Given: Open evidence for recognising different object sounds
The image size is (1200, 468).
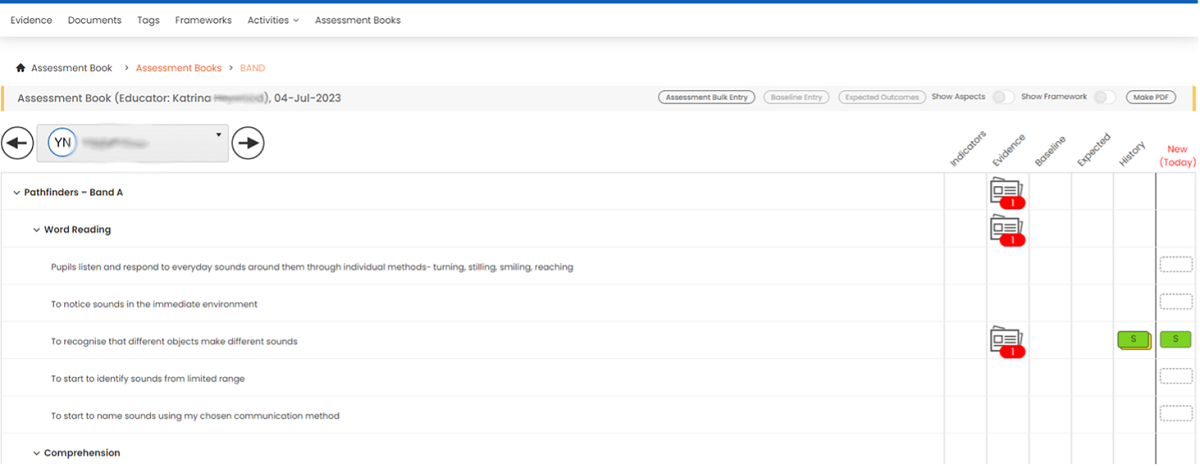Looking at the screenshot, I should (x=1008, y=341).
